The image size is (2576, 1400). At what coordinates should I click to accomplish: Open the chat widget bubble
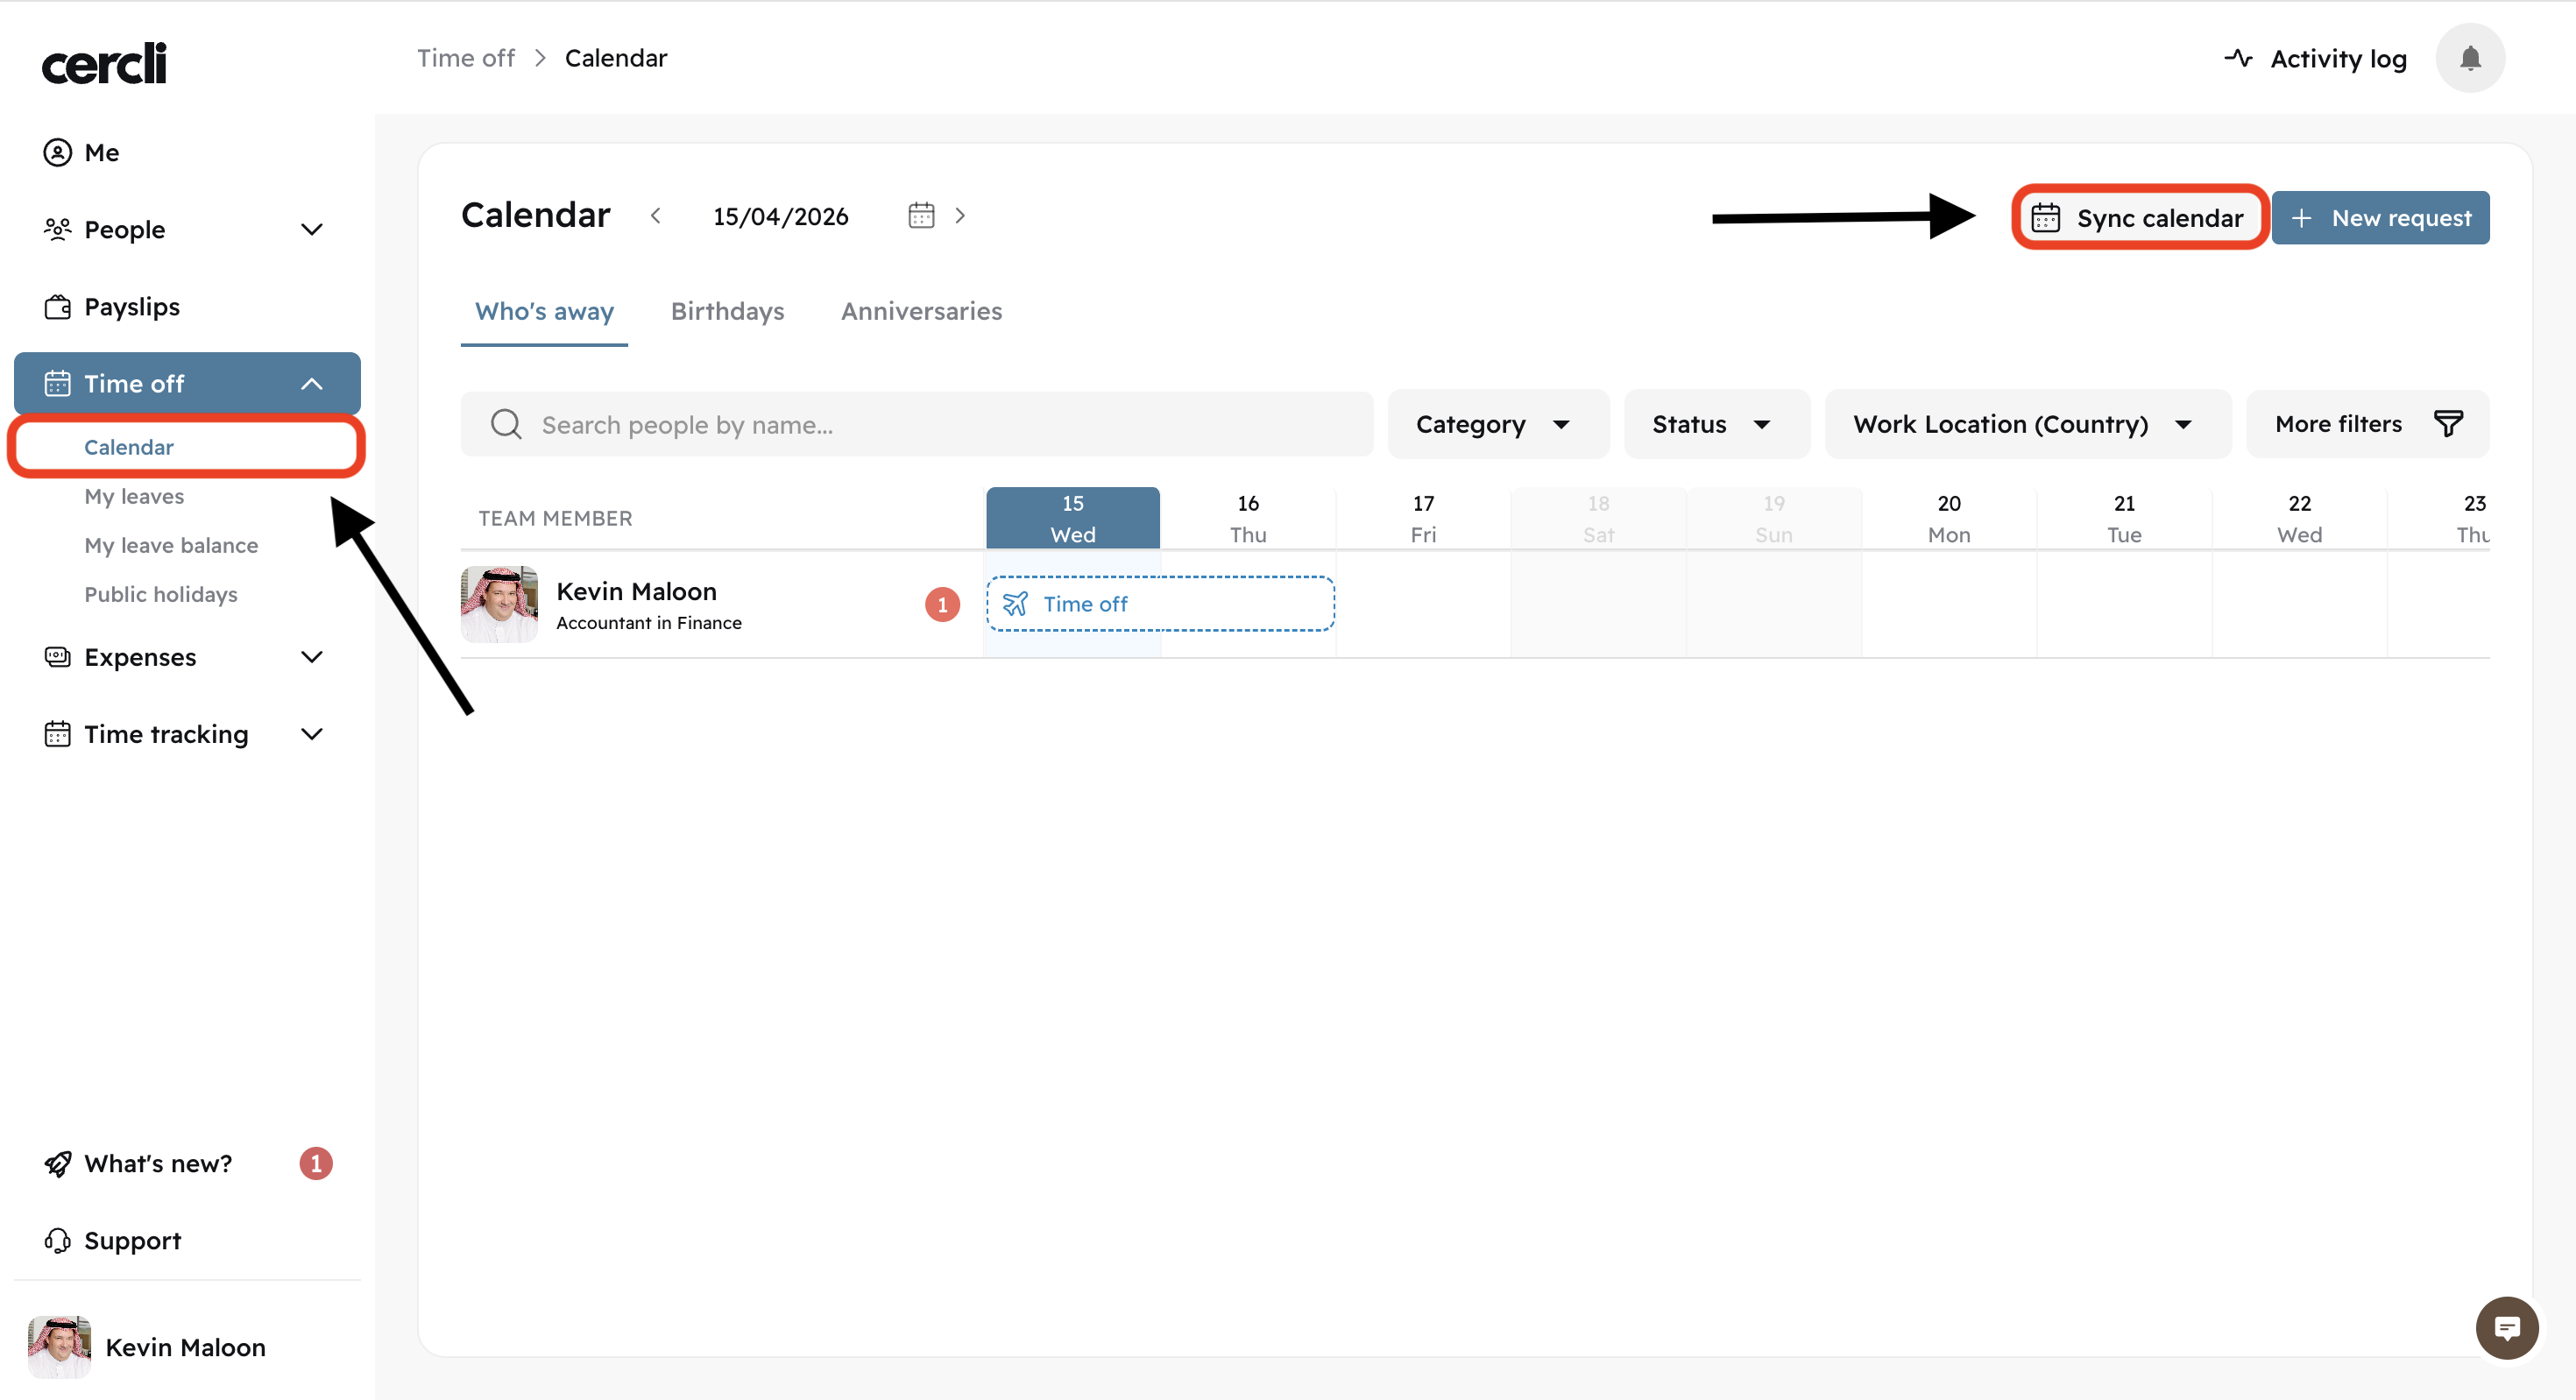[2506, 1328]
